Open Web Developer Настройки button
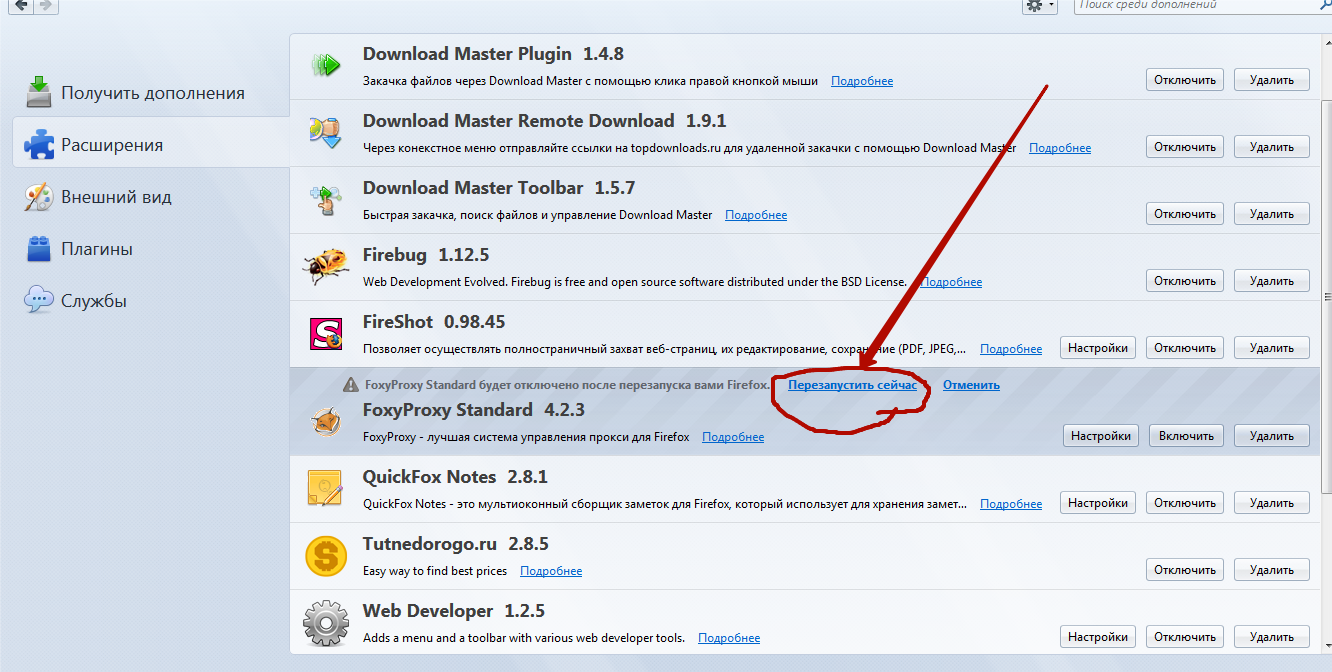 point(1098,637)
